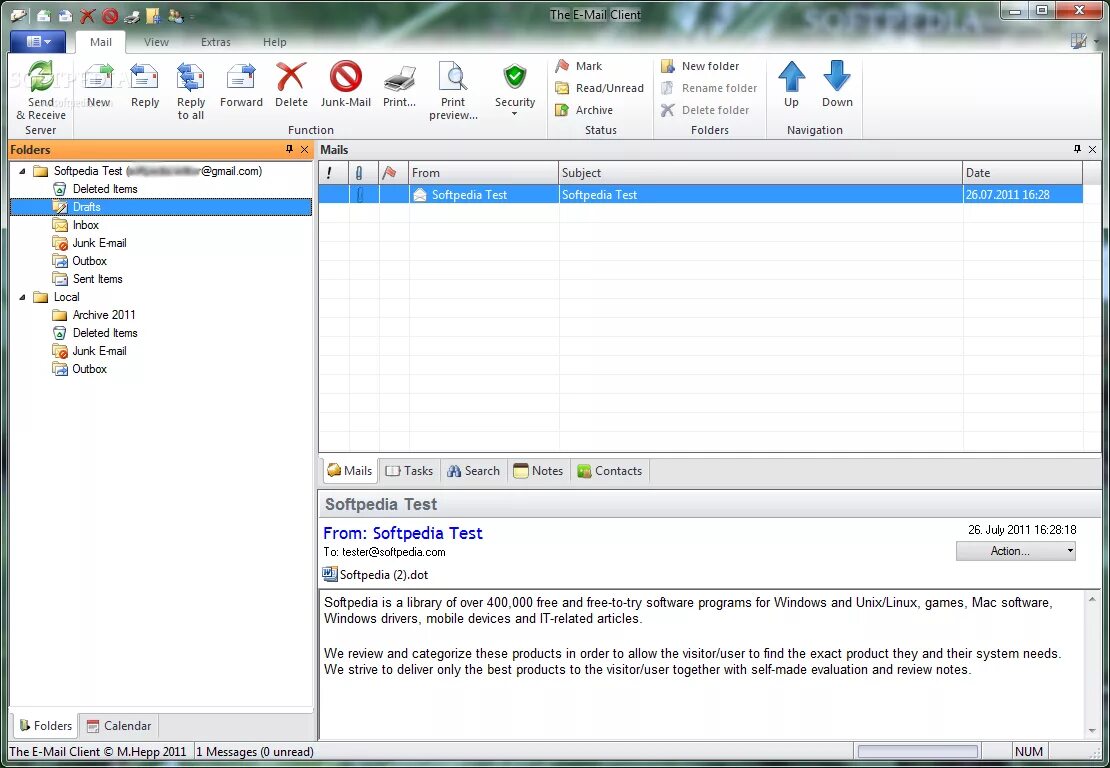The height and width of the screenshot is (768, 1110).
Task: Collapse the Softpedia Test account tree
Action: click(22, 171)
